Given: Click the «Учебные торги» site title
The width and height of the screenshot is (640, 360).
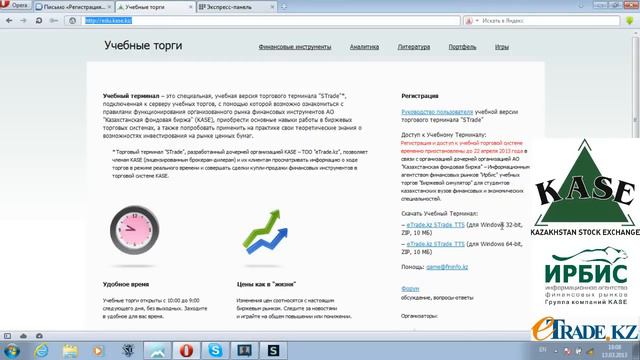Looking at the screenshot, I should pyautogui.click(x=143, y=45).
